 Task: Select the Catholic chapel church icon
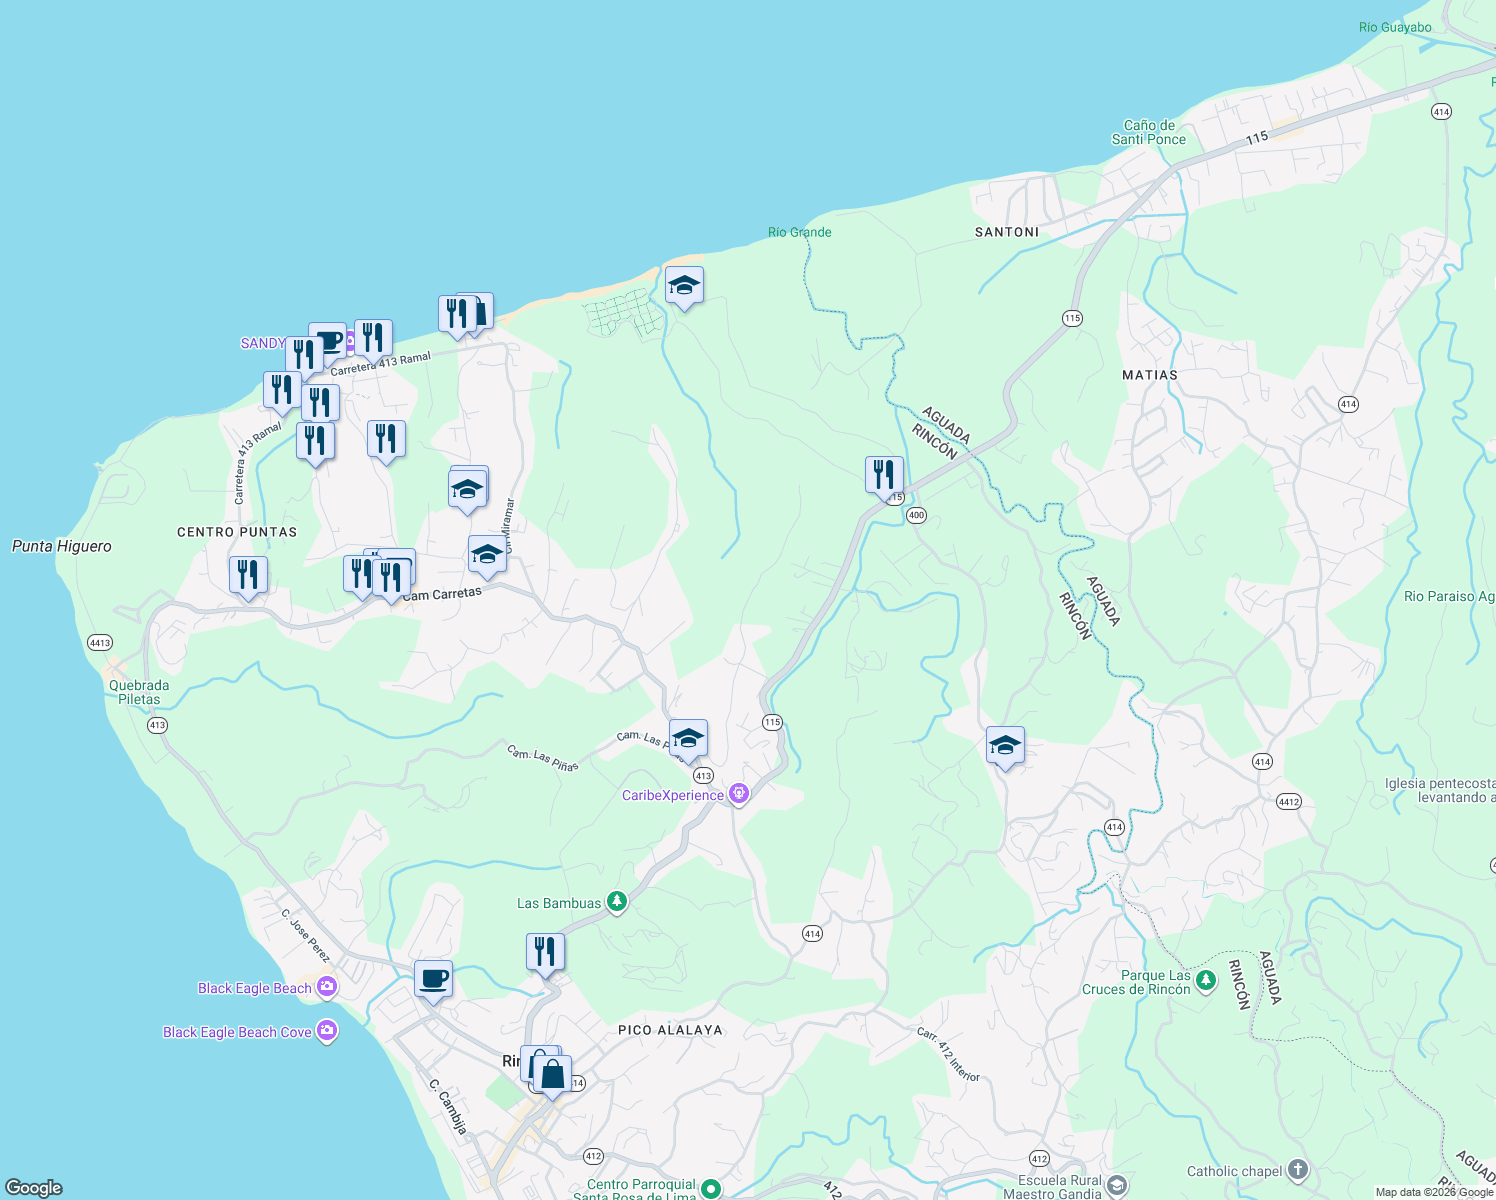pyautogui.click(x=1297, y=1170)
